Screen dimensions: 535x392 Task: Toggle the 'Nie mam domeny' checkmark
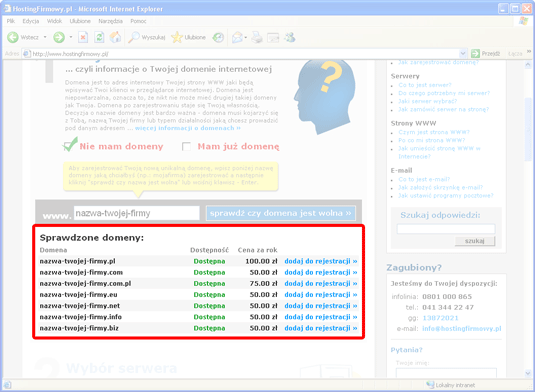pyautogui.click(x=70, y=145)
